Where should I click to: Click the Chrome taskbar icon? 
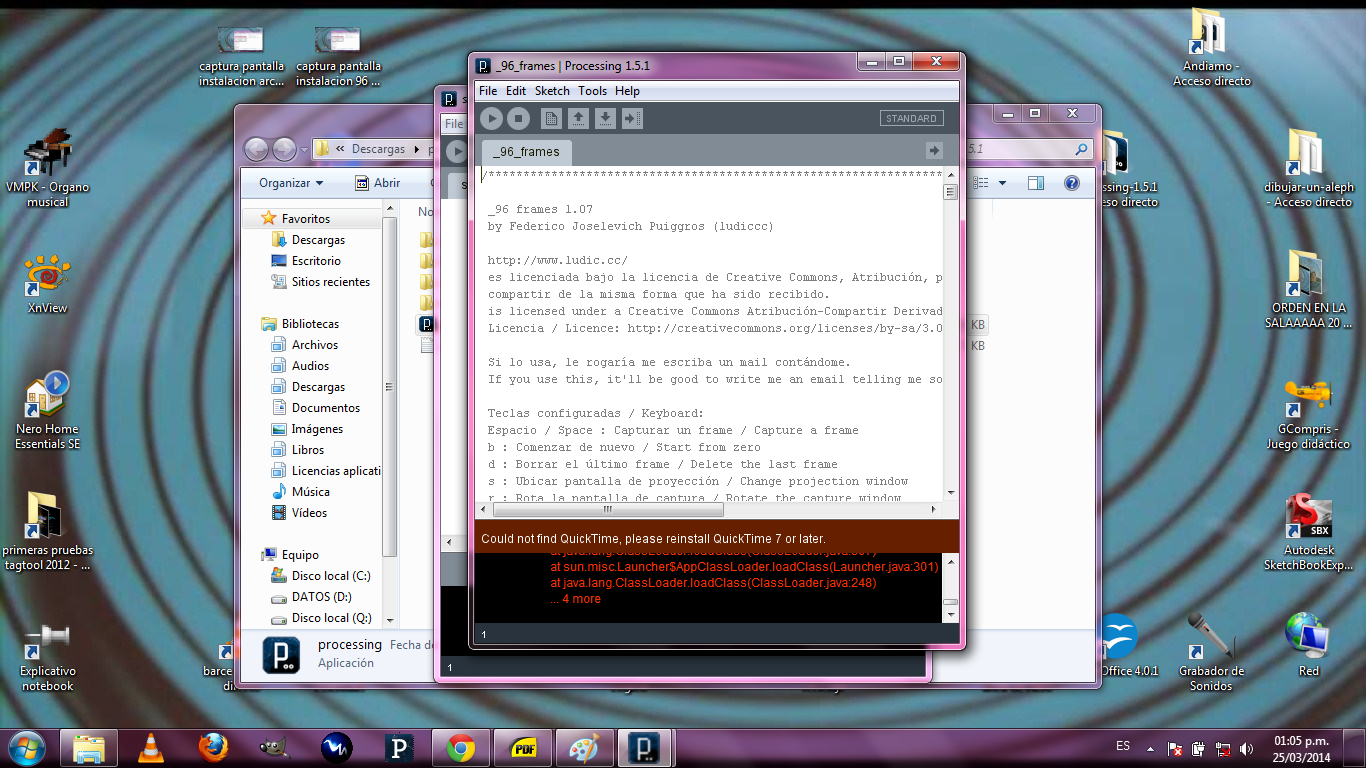(460, 748)
